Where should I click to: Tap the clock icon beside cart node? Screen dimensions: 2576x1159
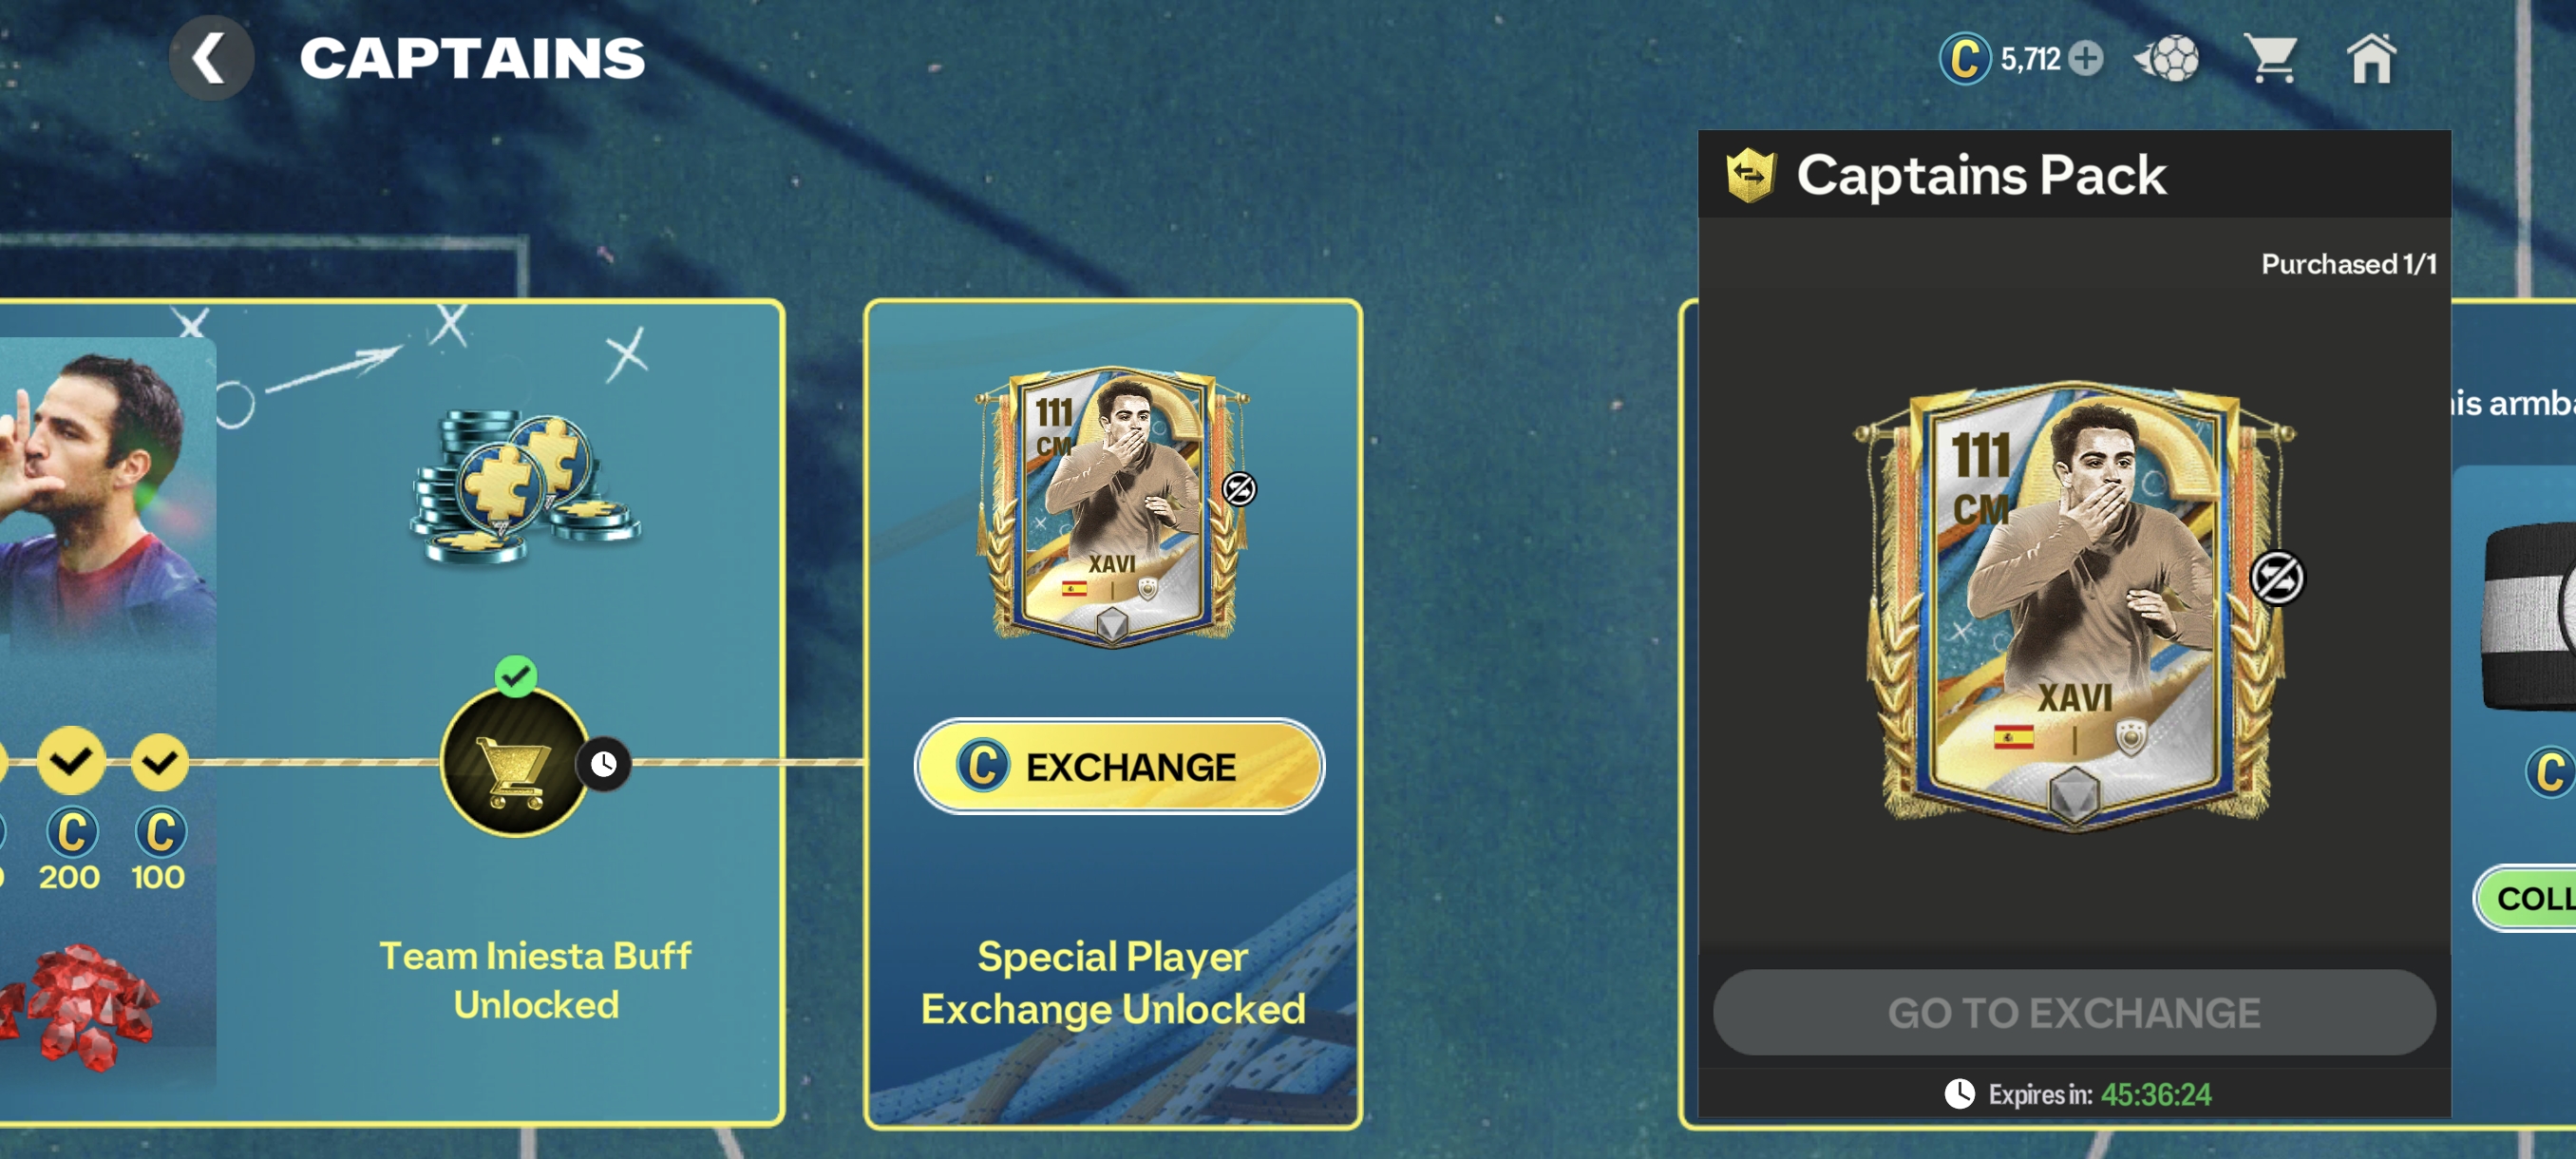(x=603, y=764)
